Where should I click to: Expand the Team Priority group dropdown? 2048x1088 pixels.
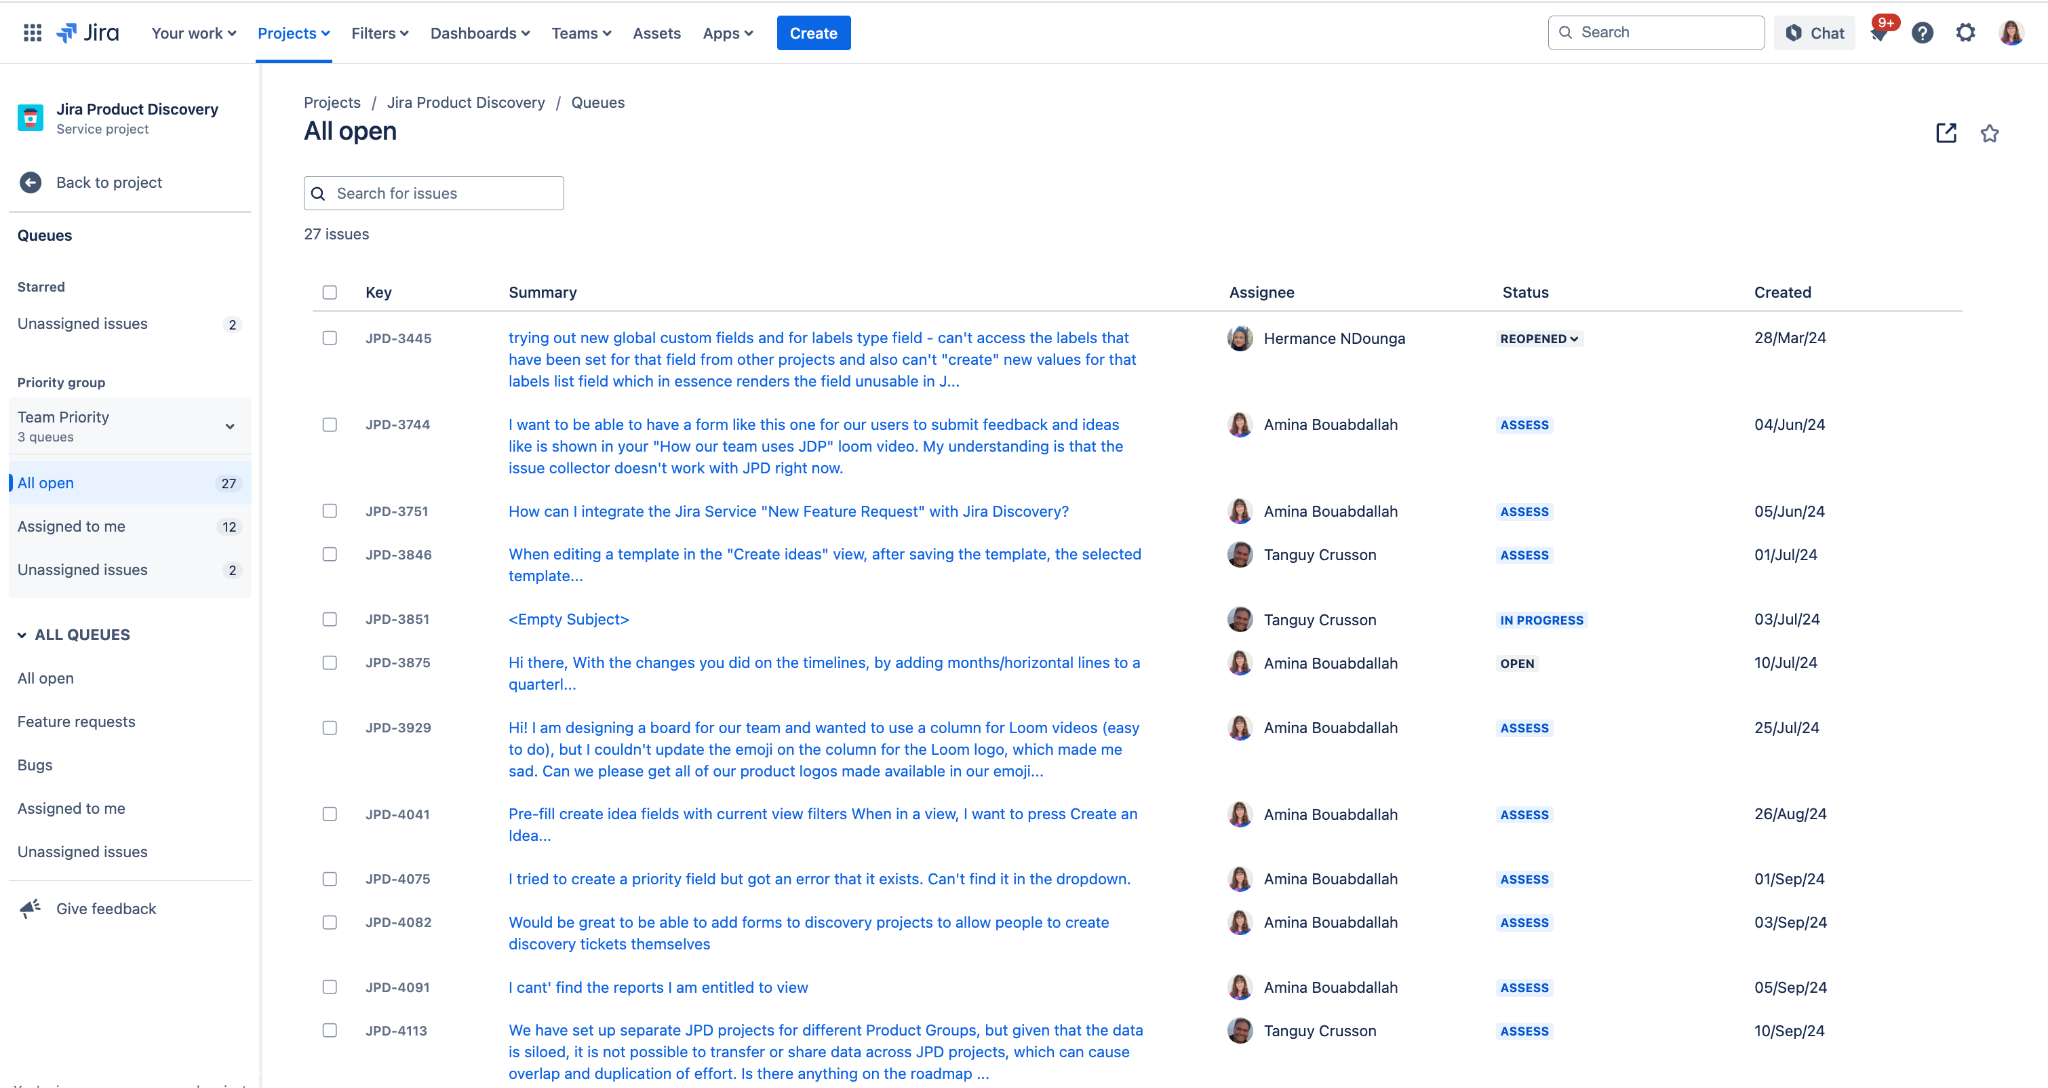coord(230,426)
